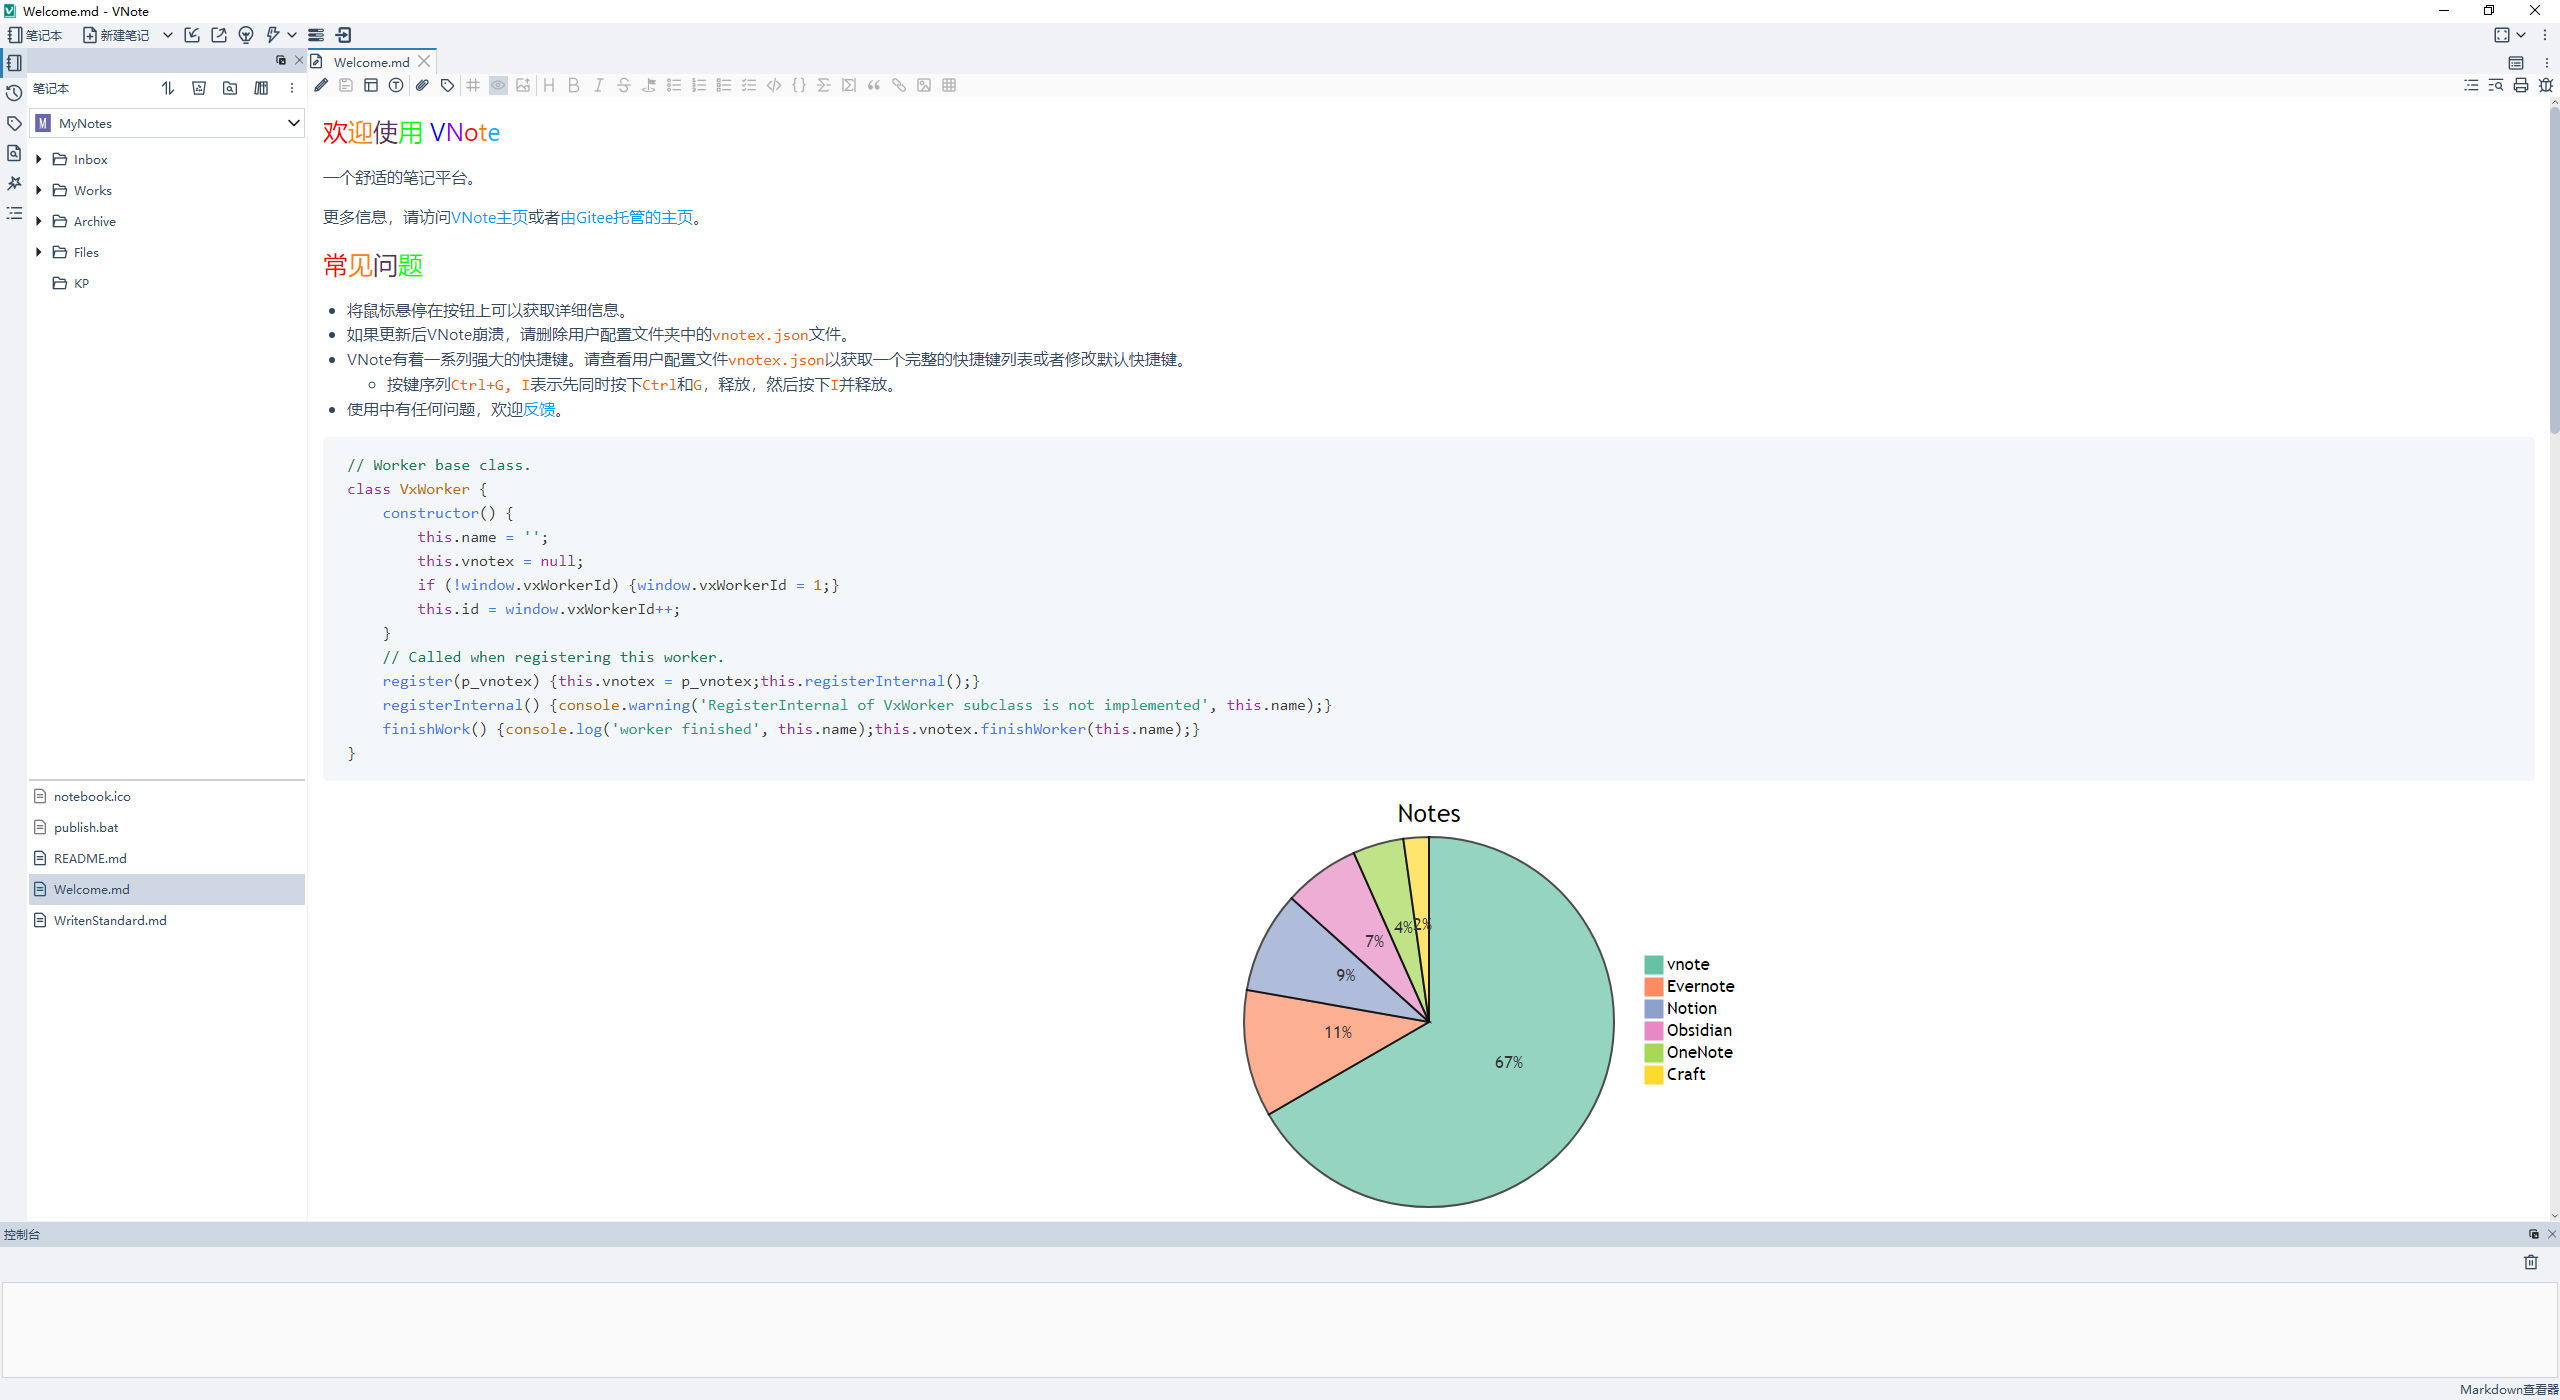
Task: Open the 由Gitee托管的主页 link
Action: [627, 217]
